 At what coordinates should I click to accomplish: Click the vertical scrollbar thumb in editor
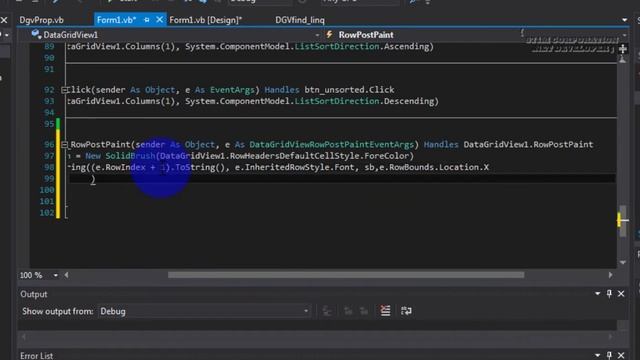tap(622, 221)
